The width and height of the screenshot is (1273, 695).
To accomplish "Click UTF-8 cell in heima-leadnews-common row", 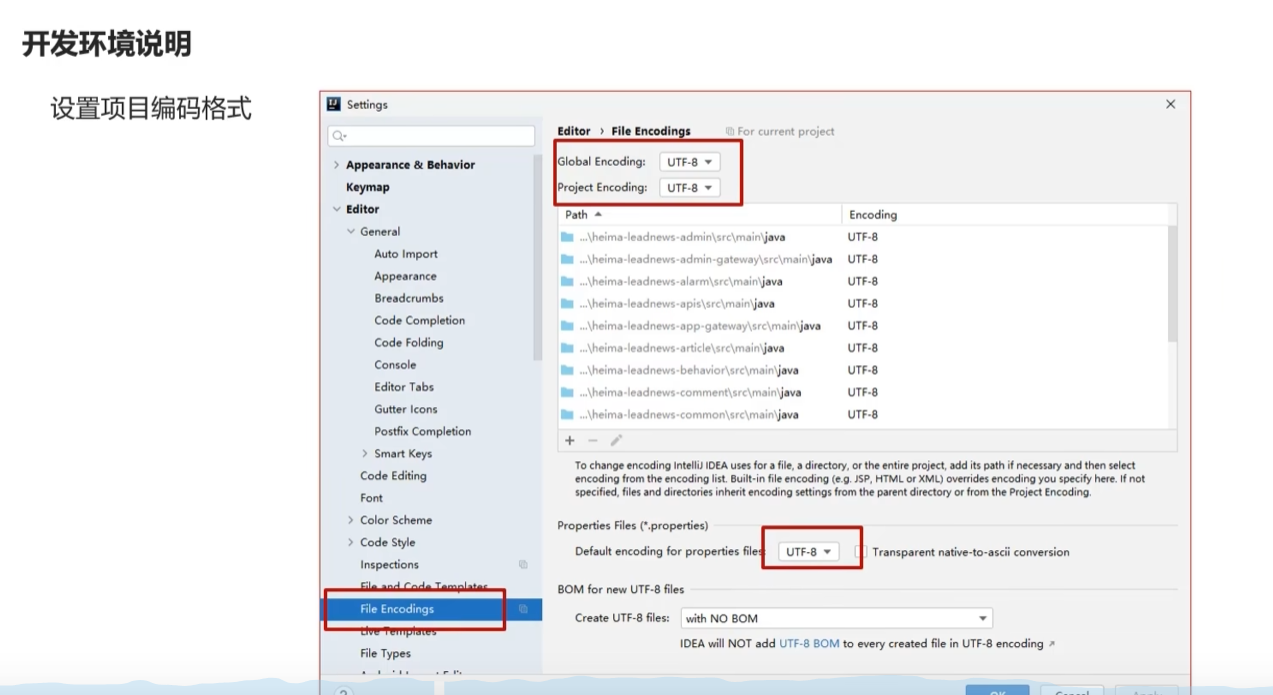I will click(862, 414).
